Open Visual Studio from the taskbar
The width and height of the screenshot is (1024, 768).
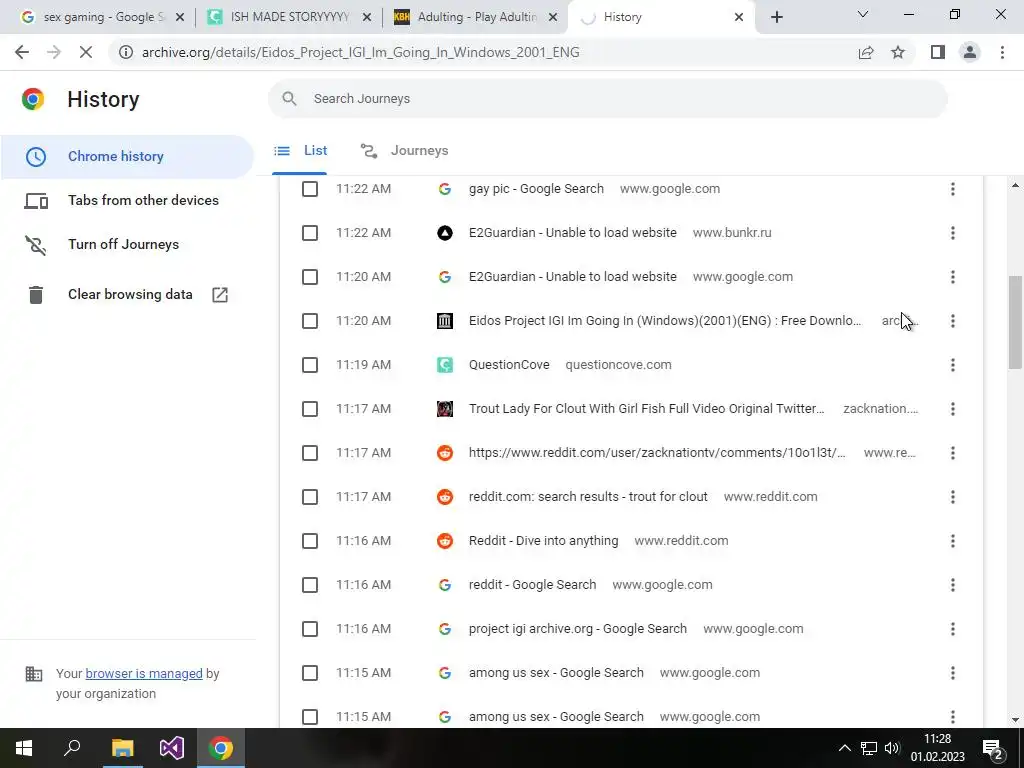171,748
